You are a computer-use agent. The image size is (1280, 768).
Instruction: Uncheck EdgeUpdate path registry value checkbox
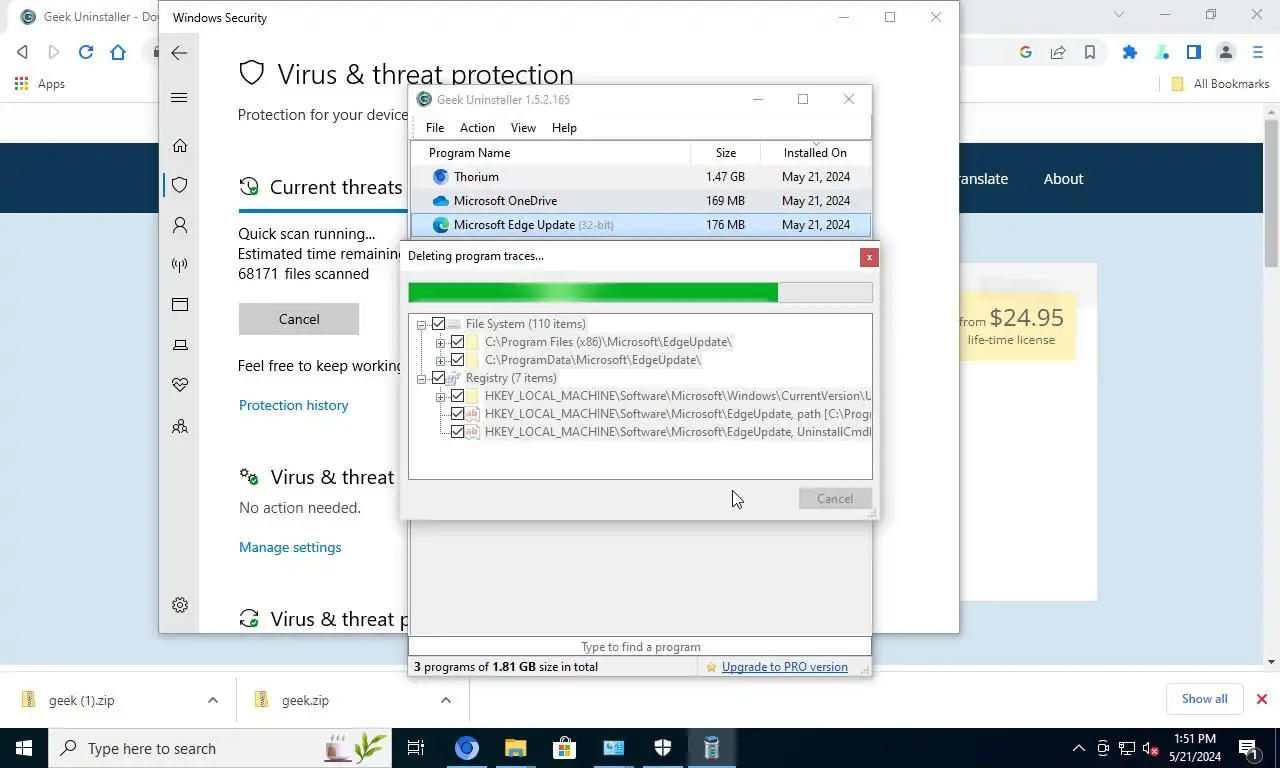pyautogui.click(x=457, y=414)
